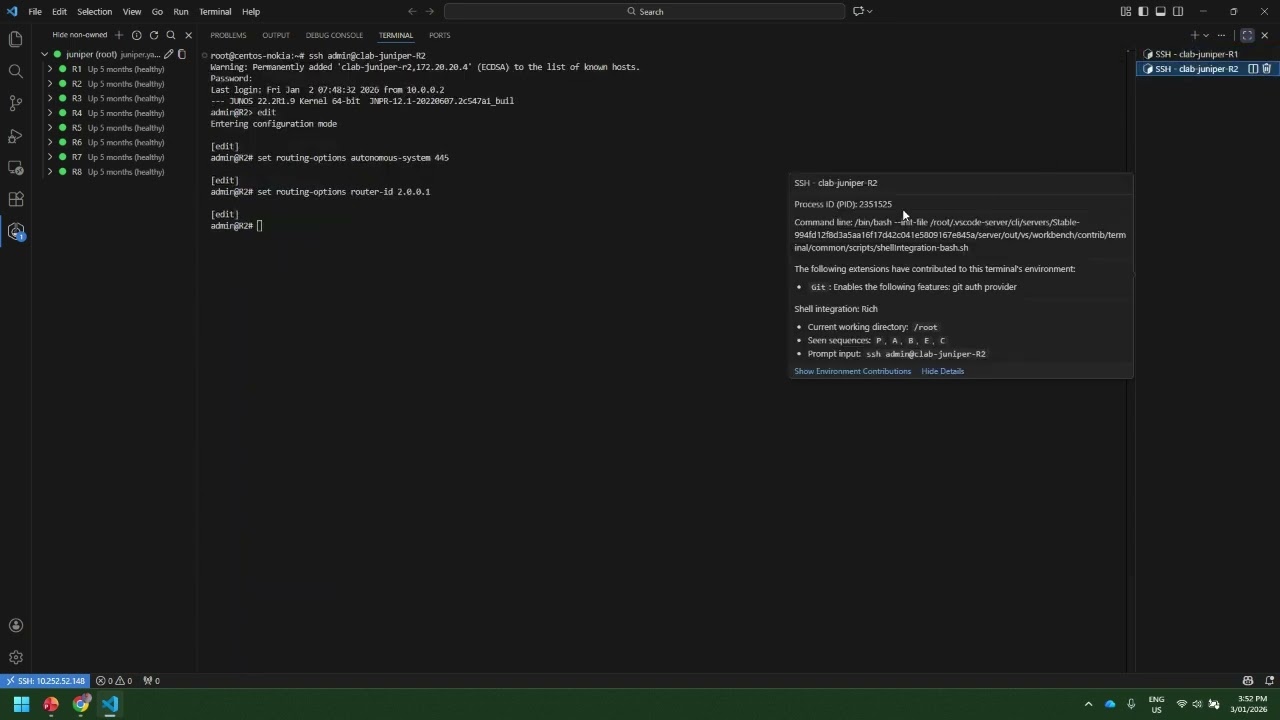The width and height of the screenshot is (1280, 720).
Task: Expand the R5 container node
Action: click(50, 128)
